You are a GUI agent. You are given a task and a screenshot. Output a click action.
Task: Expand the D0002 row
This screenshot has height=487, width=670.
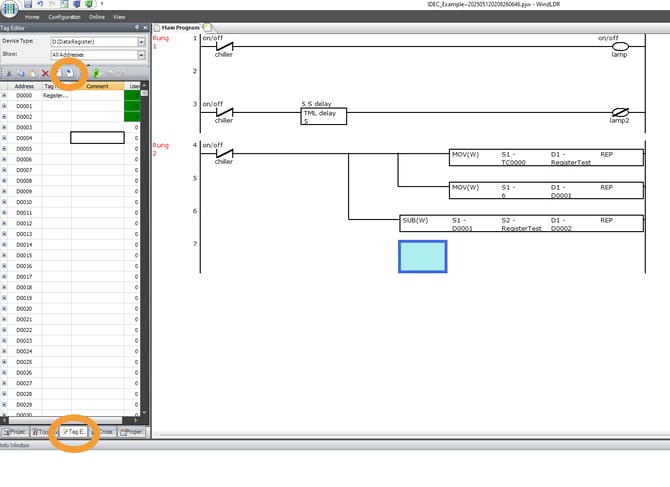pyautogui.click(x=4, y=117)
